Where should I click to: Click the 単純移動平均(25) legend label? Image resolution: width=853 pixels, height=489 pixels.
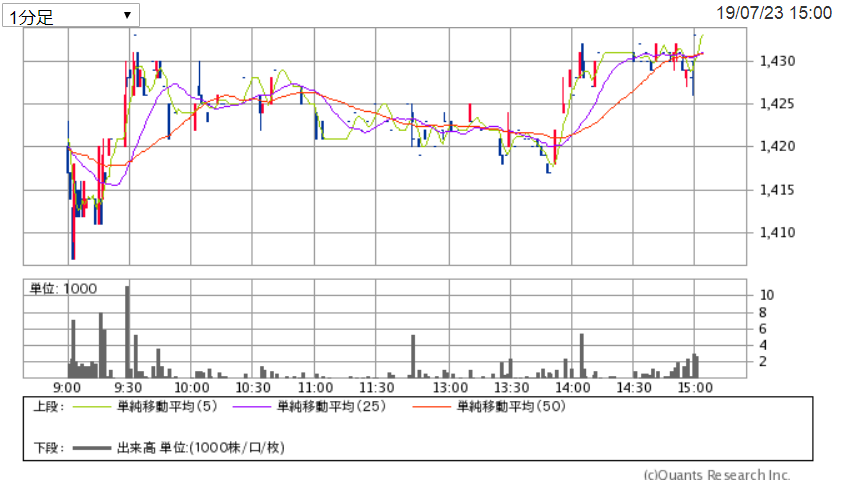point(331,406)
